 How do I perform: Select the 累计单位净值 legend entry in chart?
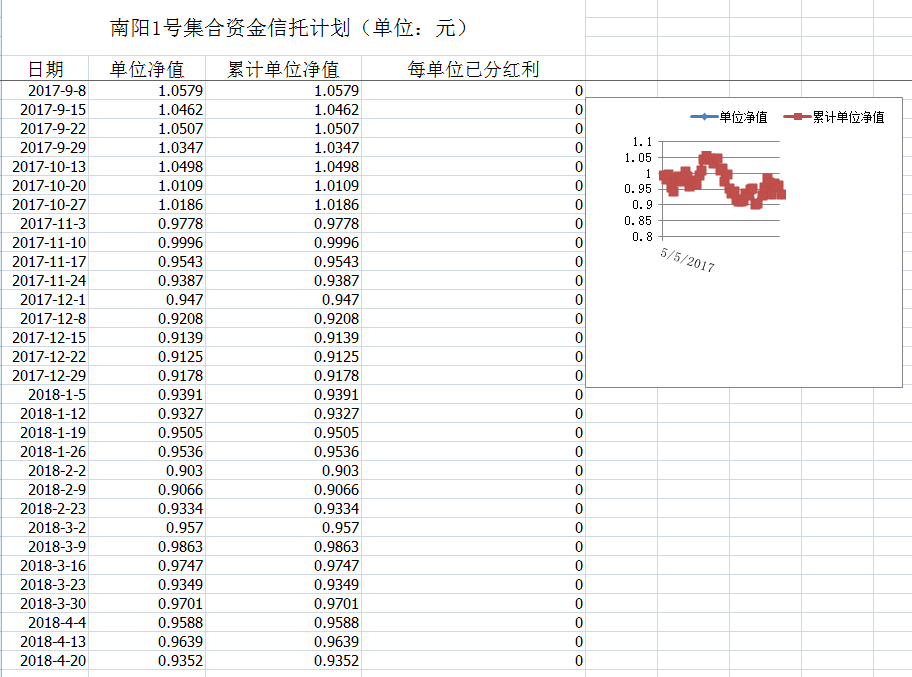point(836,117)
